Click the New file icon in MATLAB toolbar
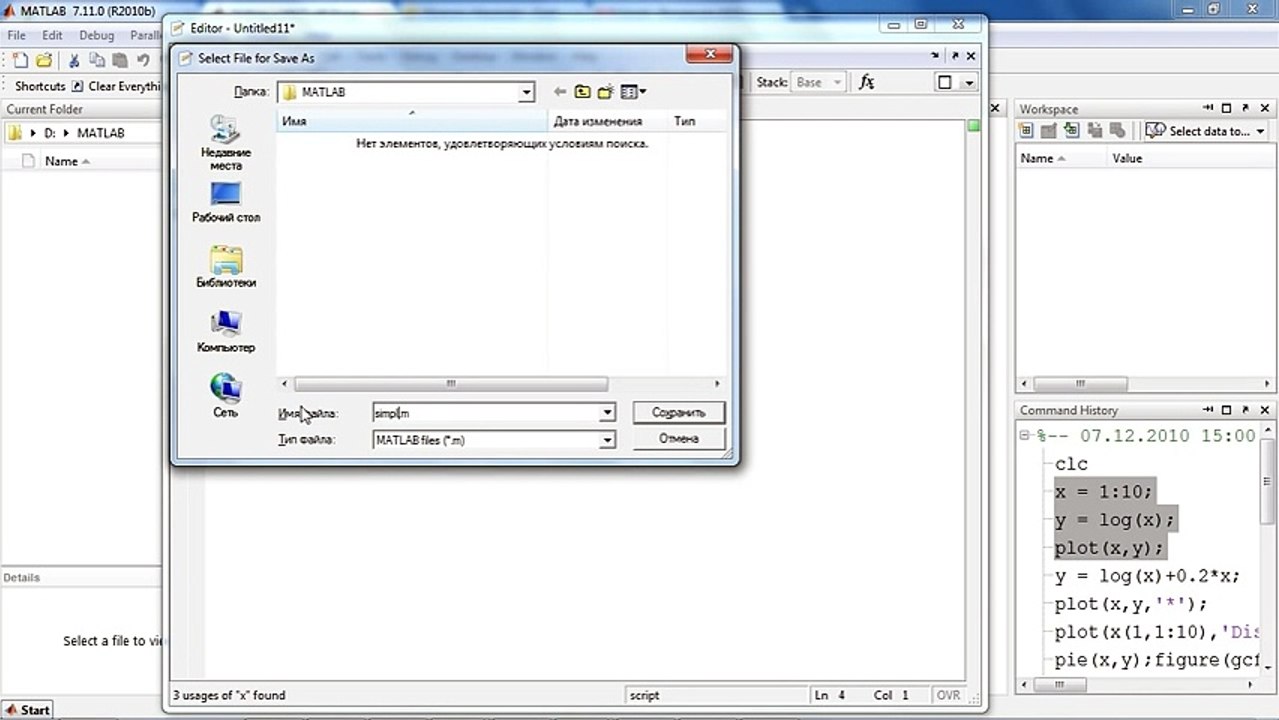 coord(19,60)
